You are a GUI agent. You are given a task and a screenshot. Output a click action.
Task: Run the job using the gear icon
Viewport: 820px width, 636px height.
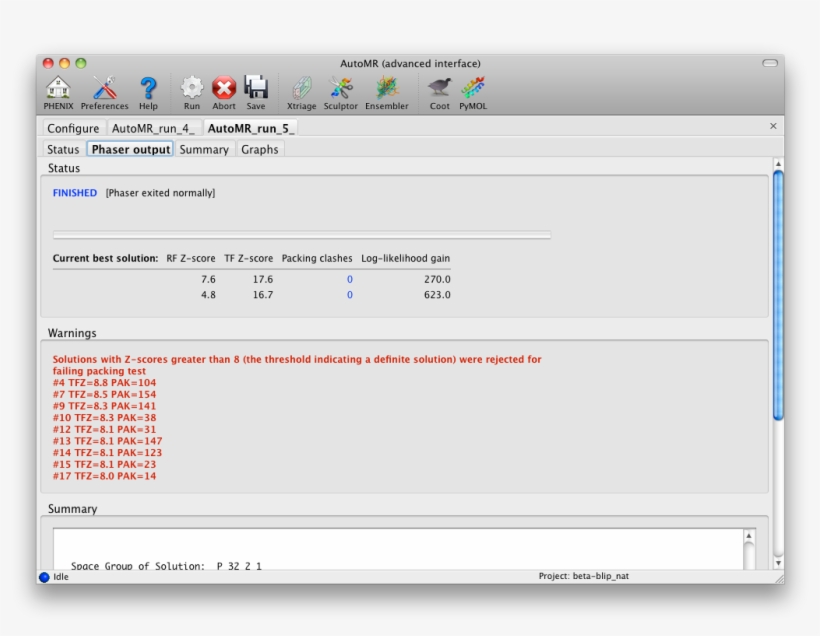click(191, 87)
